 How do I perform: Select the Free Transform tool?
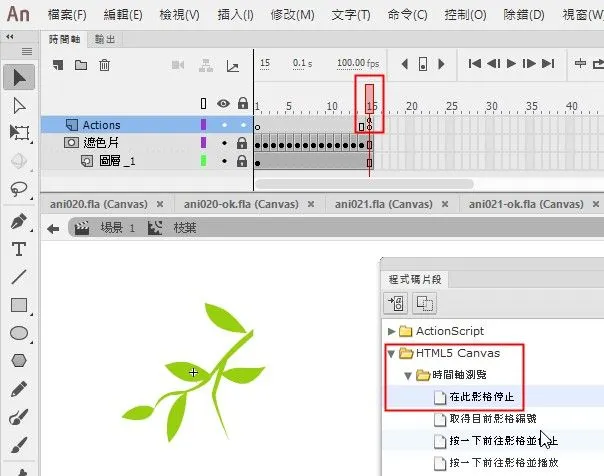pos(19,133)
